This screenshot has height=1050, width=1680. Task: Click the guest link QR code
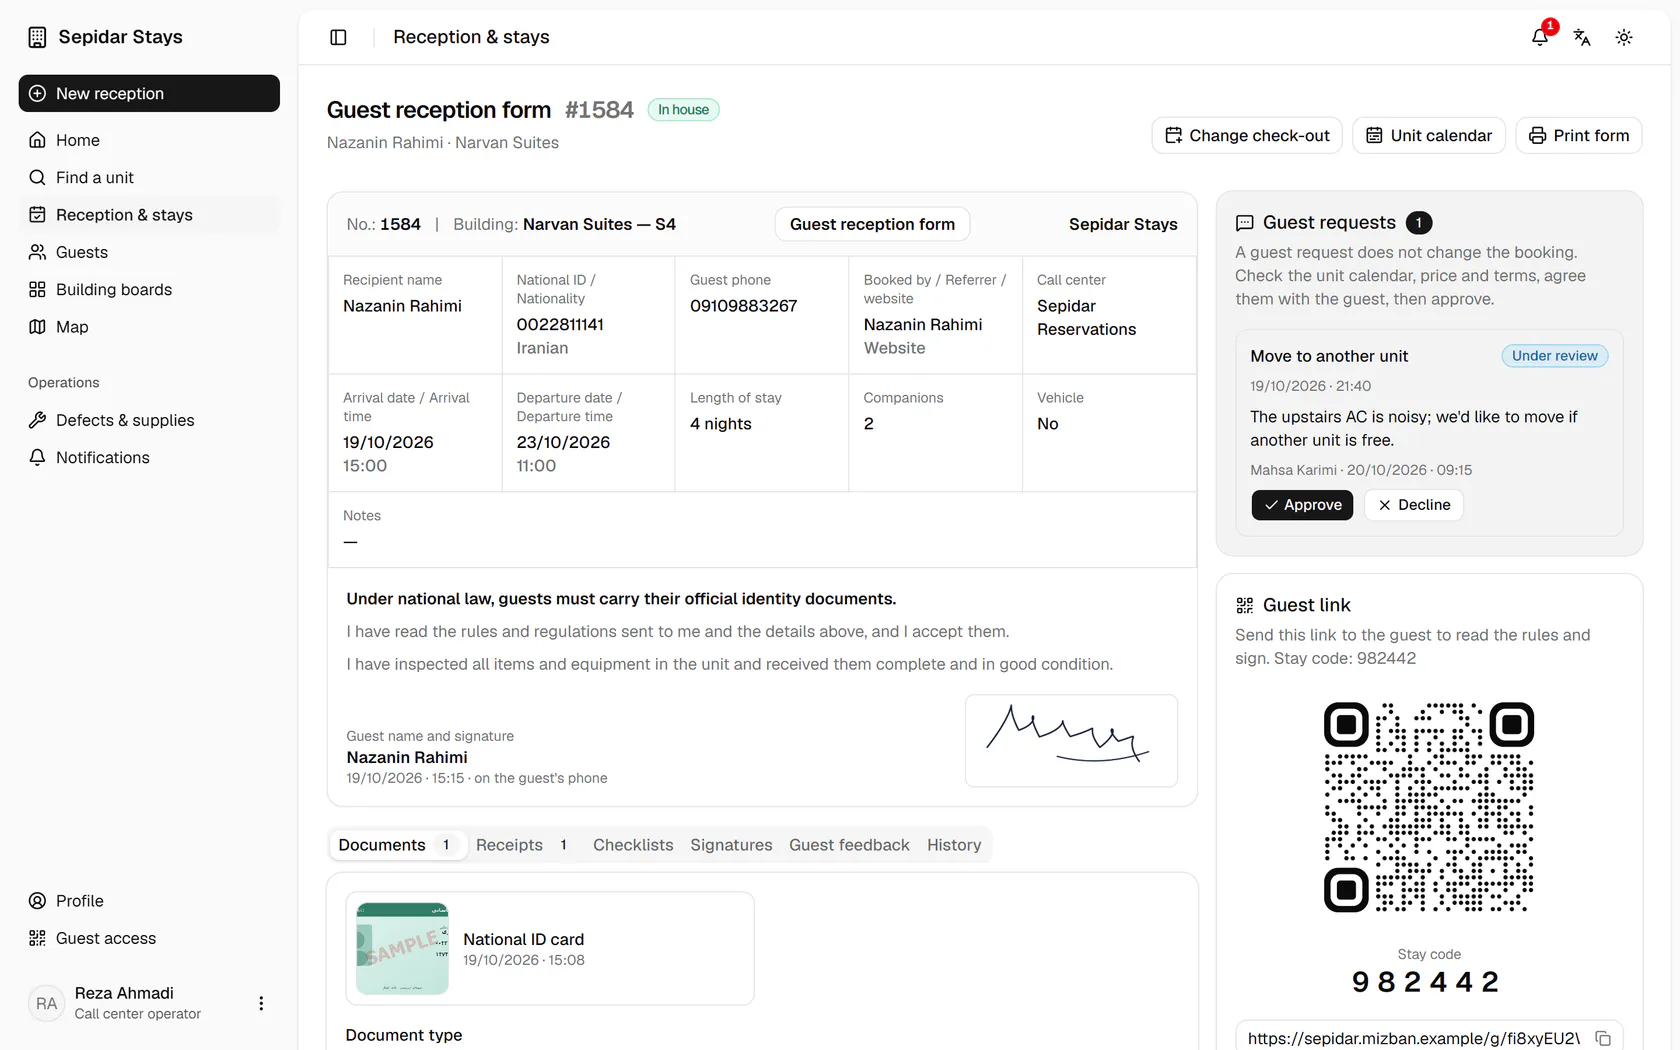(x=1429, y=807)
